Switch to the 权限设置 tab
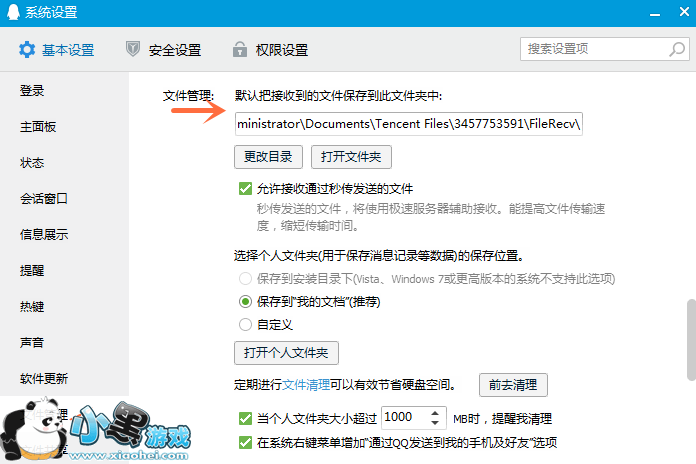This screenshot has width=696, height=464. click(x=270, y=50)
